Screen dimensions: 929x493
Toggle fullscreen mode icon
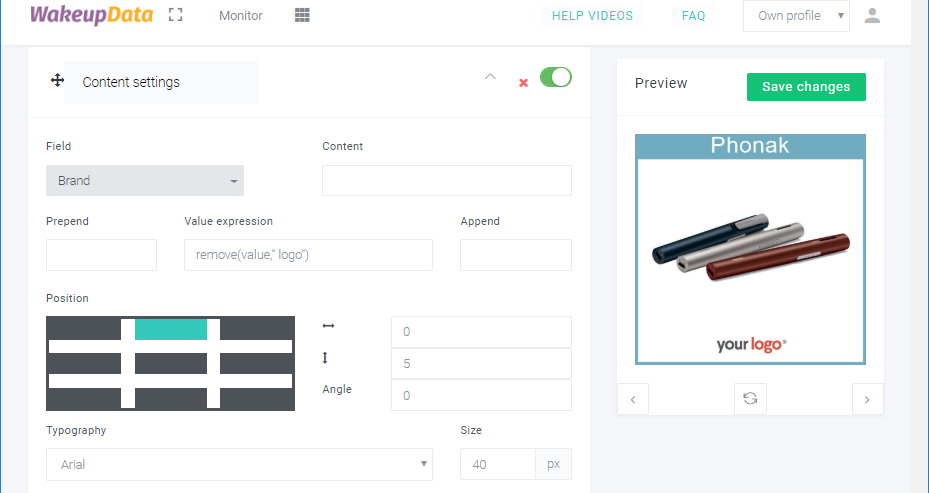click(x=175, y=15)
